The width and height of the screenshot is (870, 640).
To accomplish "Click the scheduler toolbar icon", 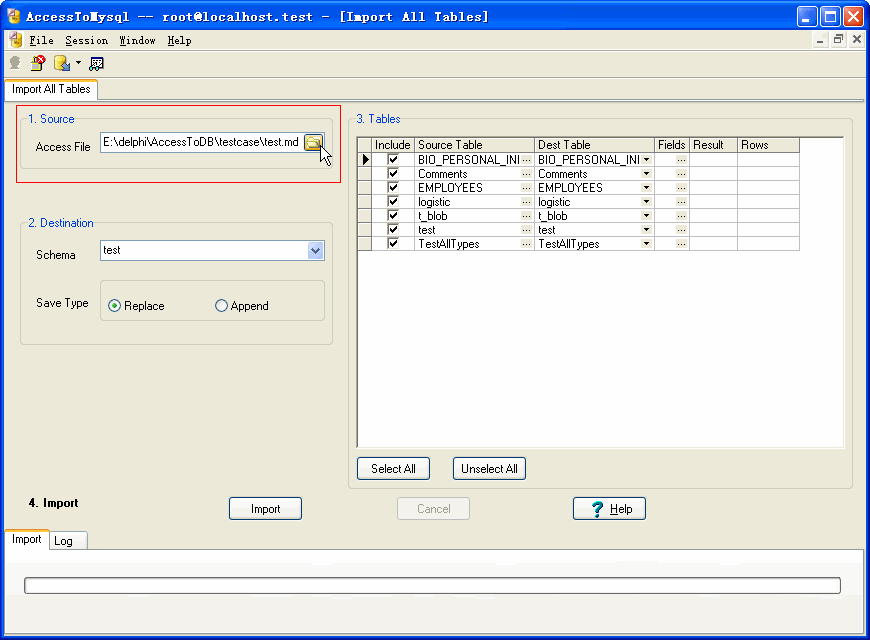I will pos(97,63).
